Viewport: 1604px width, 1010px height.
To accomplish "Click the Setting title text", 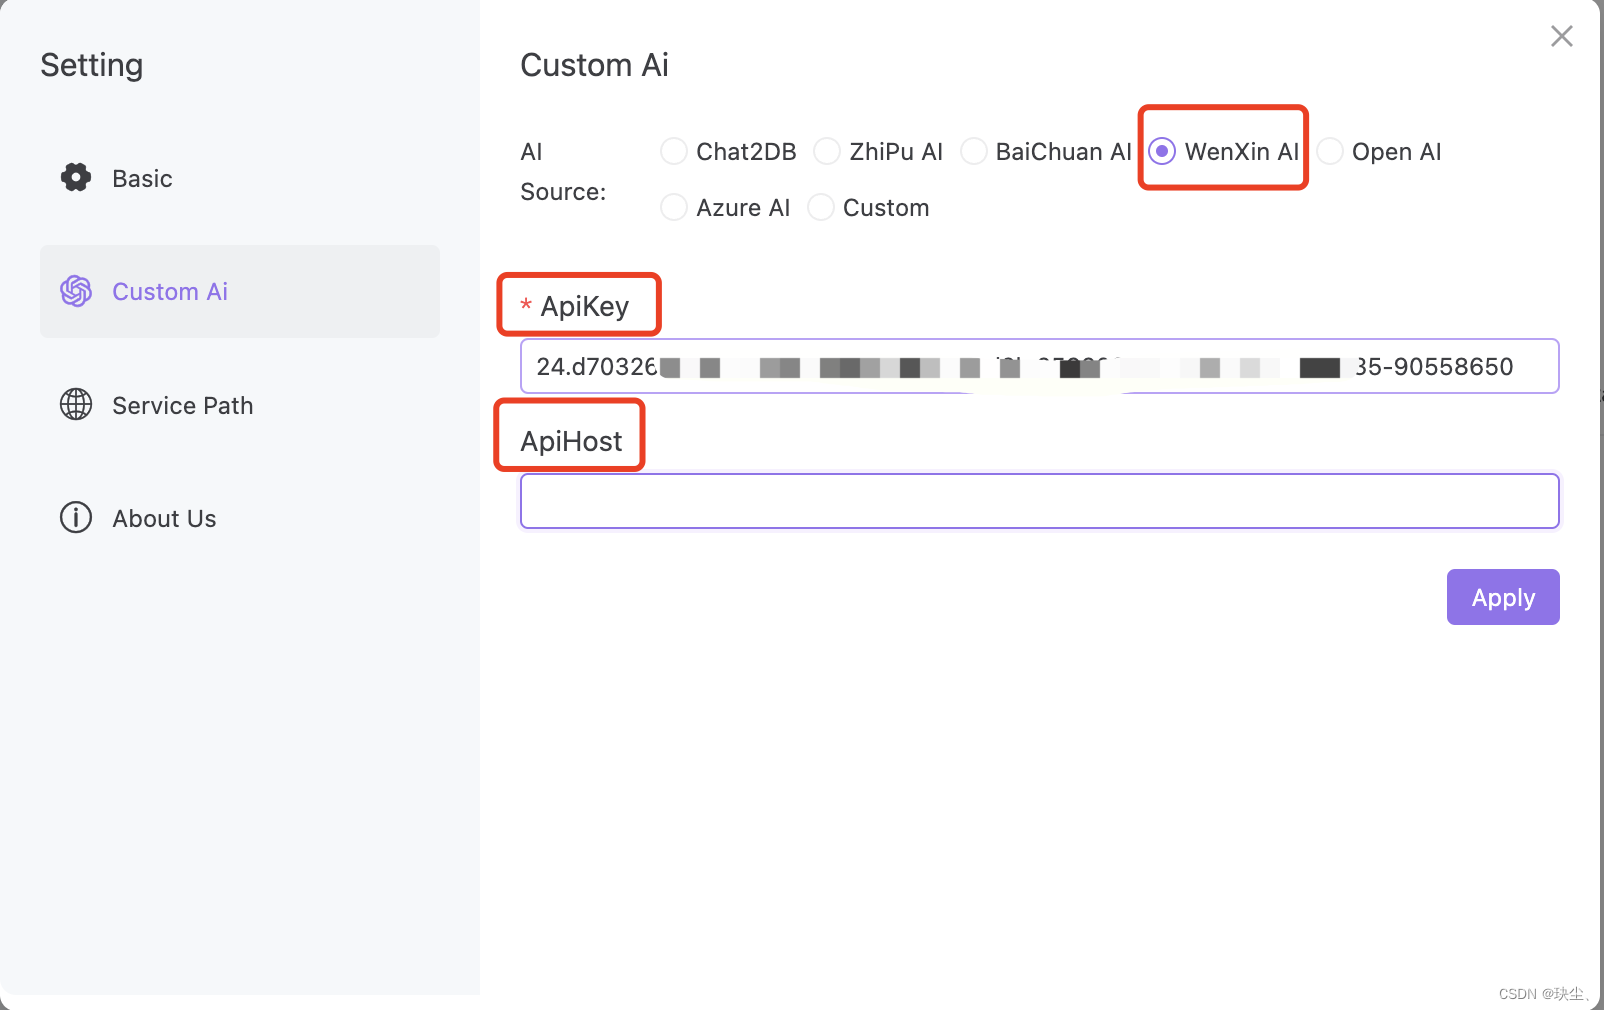I will 92,65.
